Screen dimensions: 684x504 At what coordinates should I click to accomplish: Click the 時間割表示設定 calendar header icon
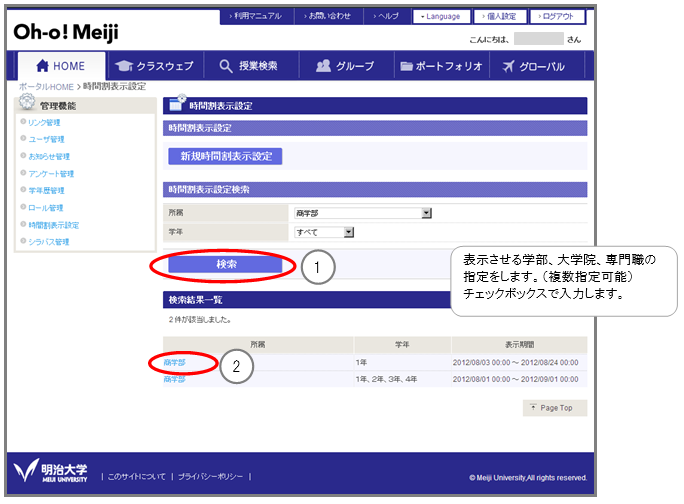(177, 103)
